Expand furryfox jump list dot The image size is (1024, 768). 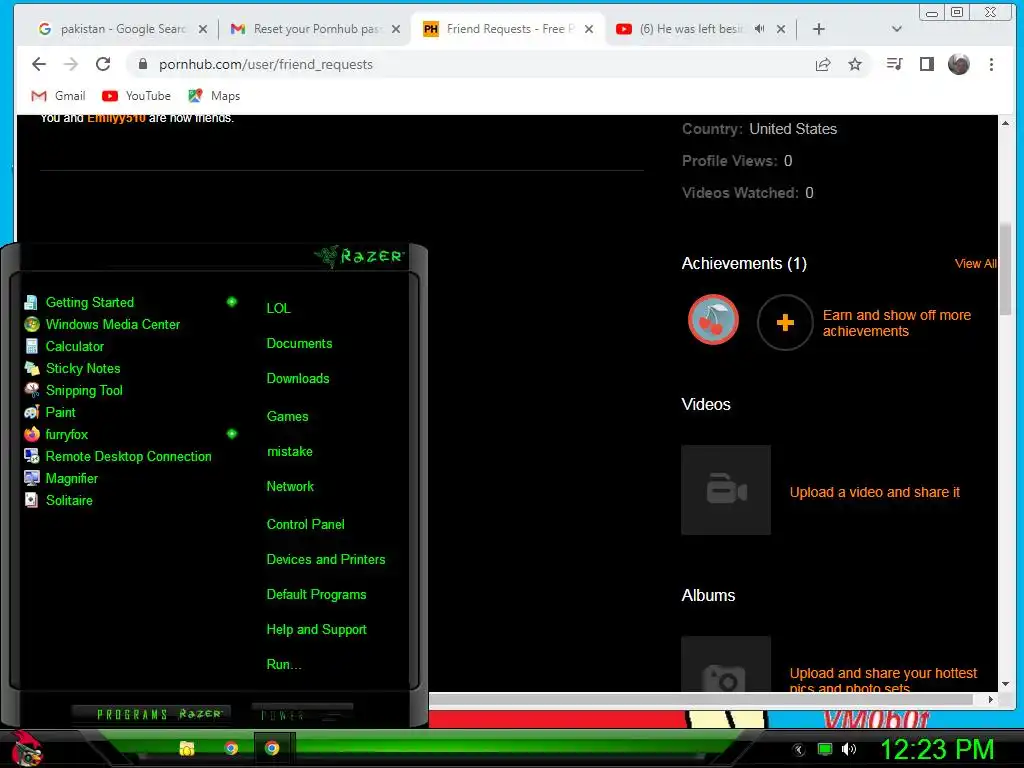click(x=231, y=434)
